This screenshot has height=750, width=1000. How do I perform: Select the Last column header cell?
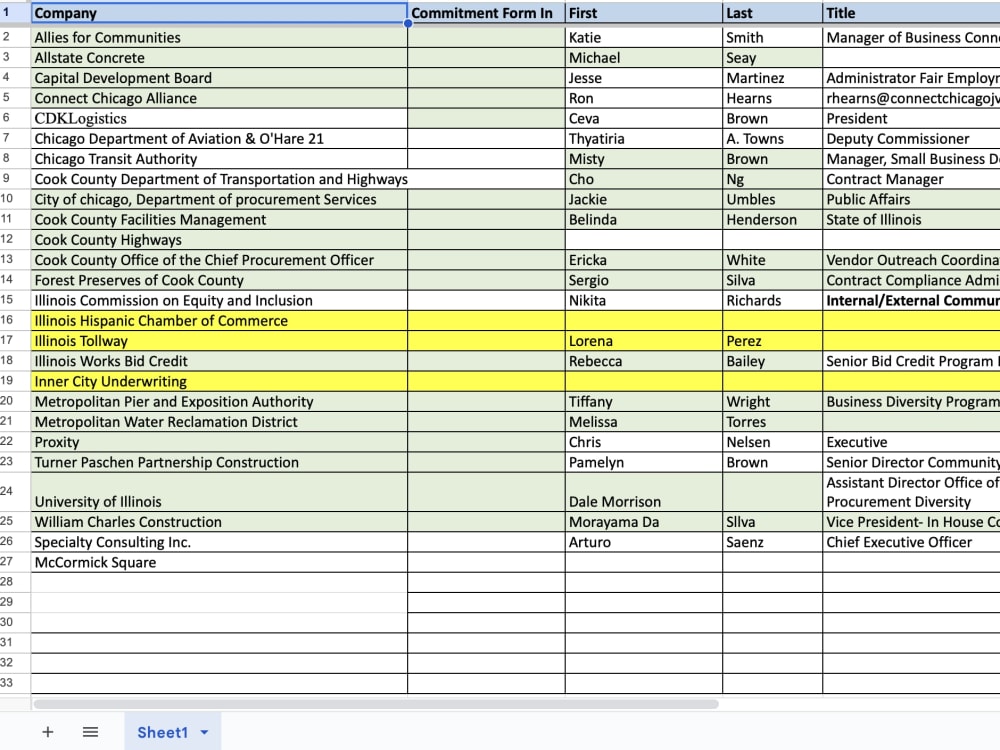(x=773, y=13)
